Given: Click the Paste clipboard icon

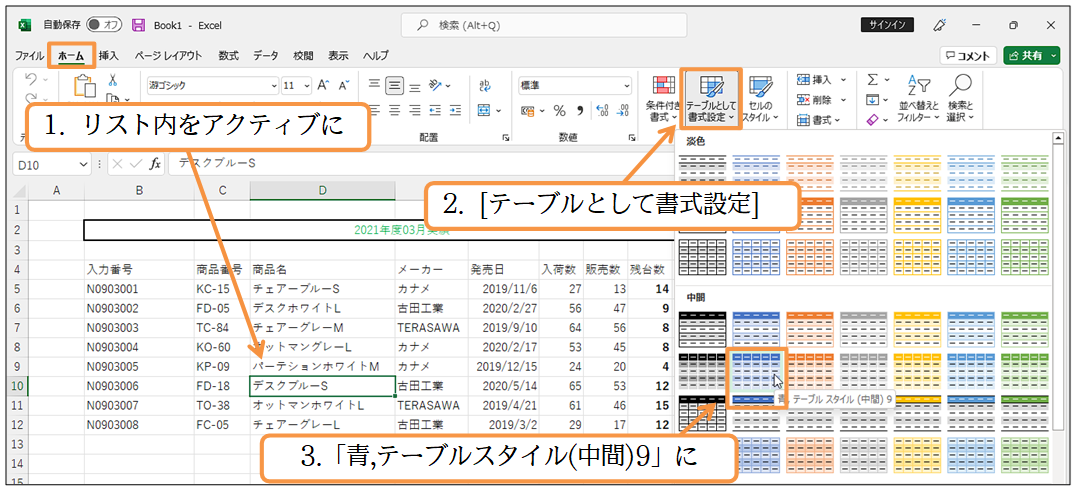Looking at the screenshot, I should [x=84, y=85].
